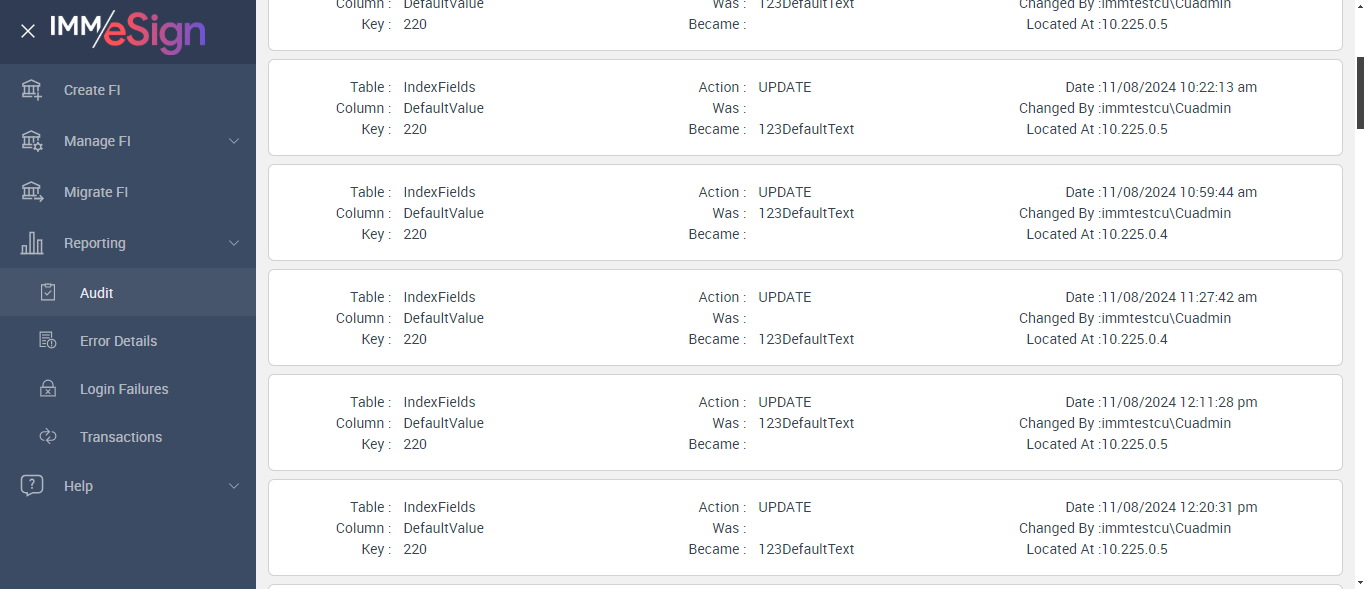Click the IMM eSign logo
The image size is (1366, 589).
128,31
